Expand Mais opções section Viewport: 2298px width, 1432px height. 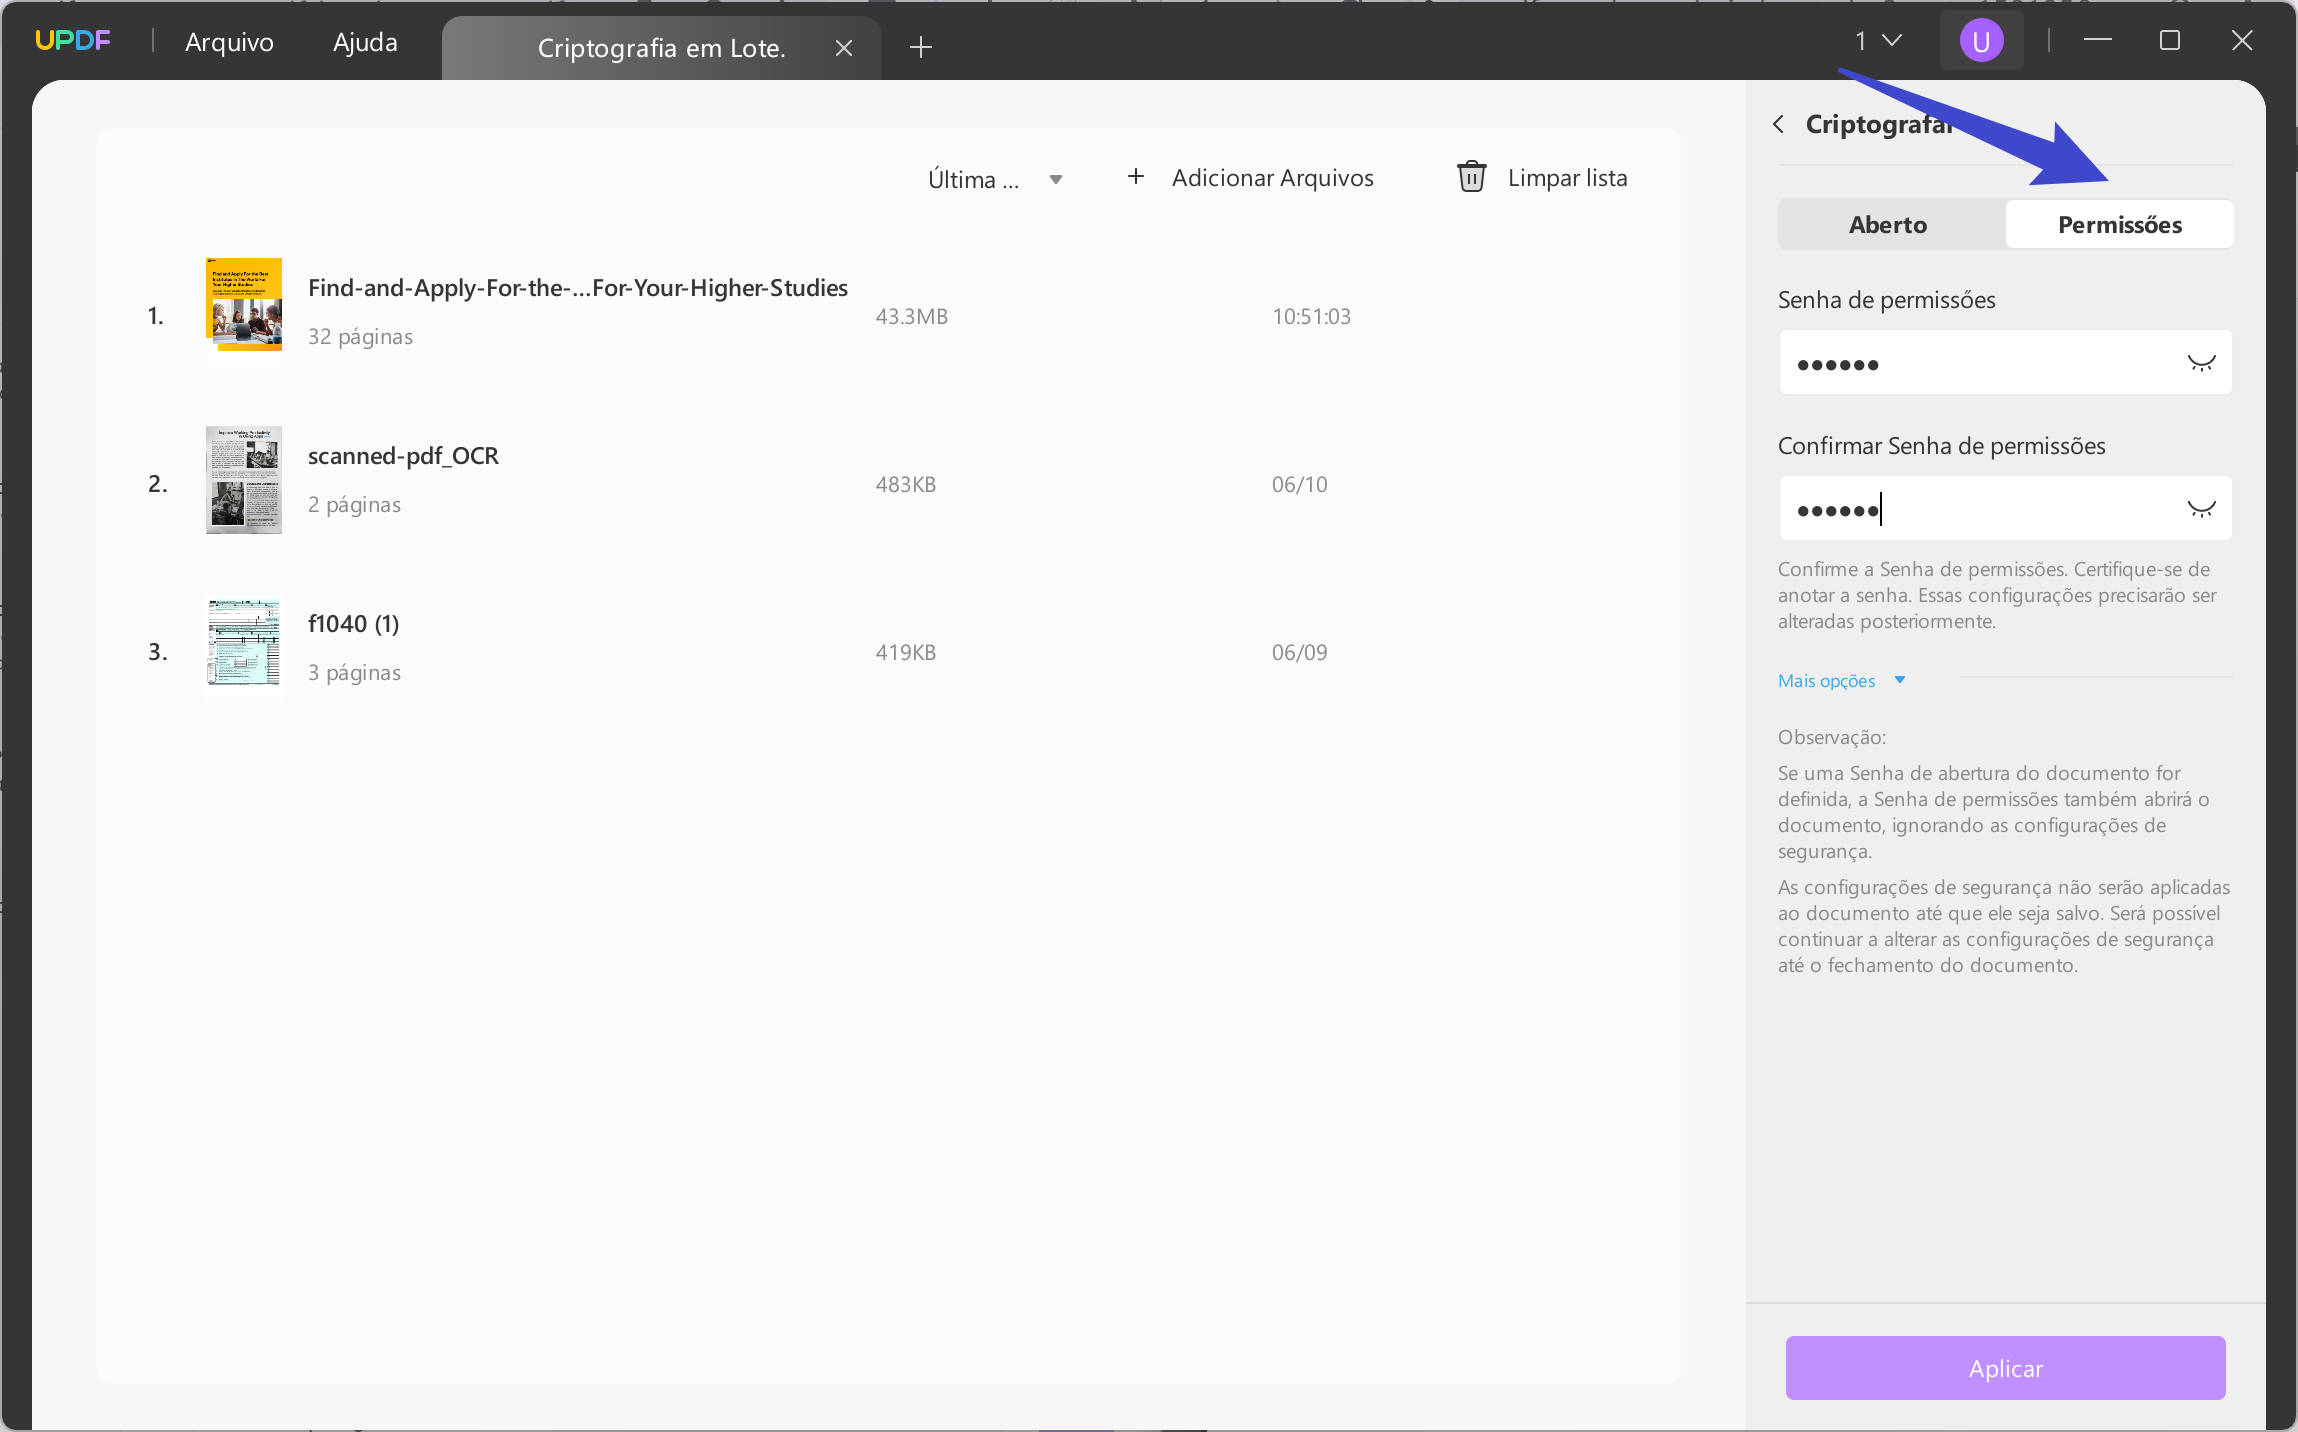(1841, 681)
